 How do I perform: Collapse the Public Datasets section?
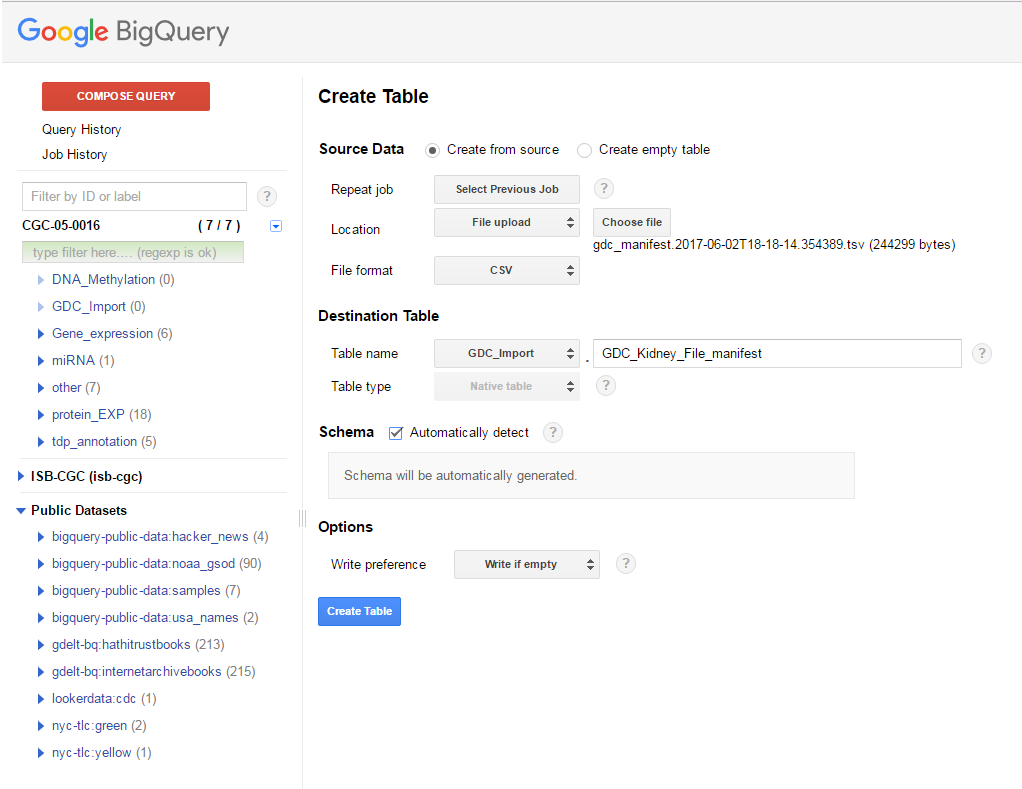[21, 511]
